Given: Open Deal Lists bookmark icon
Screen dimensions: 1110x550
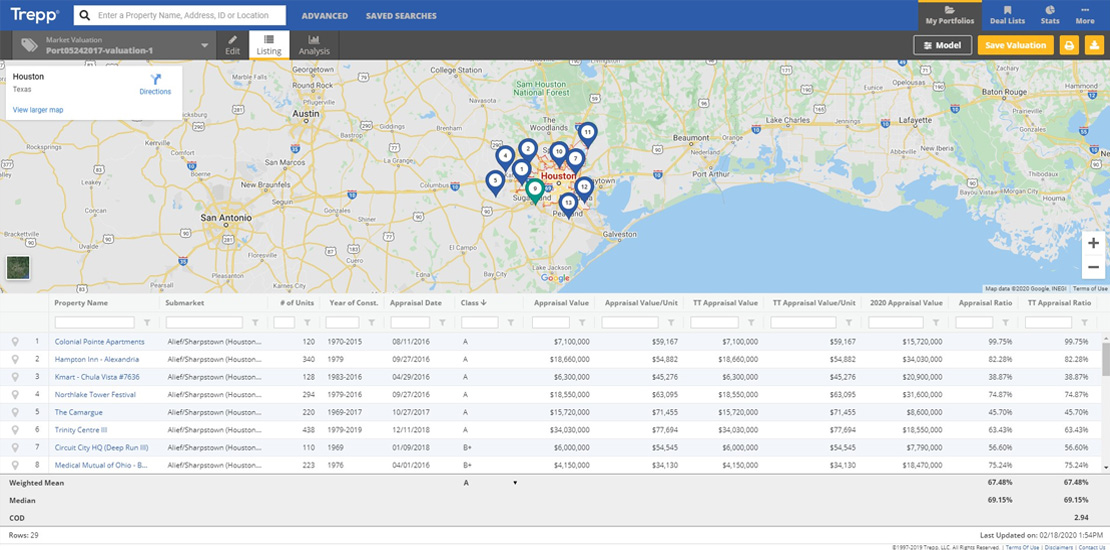Looking at the screenshot, I should (x=1007, y=10).
